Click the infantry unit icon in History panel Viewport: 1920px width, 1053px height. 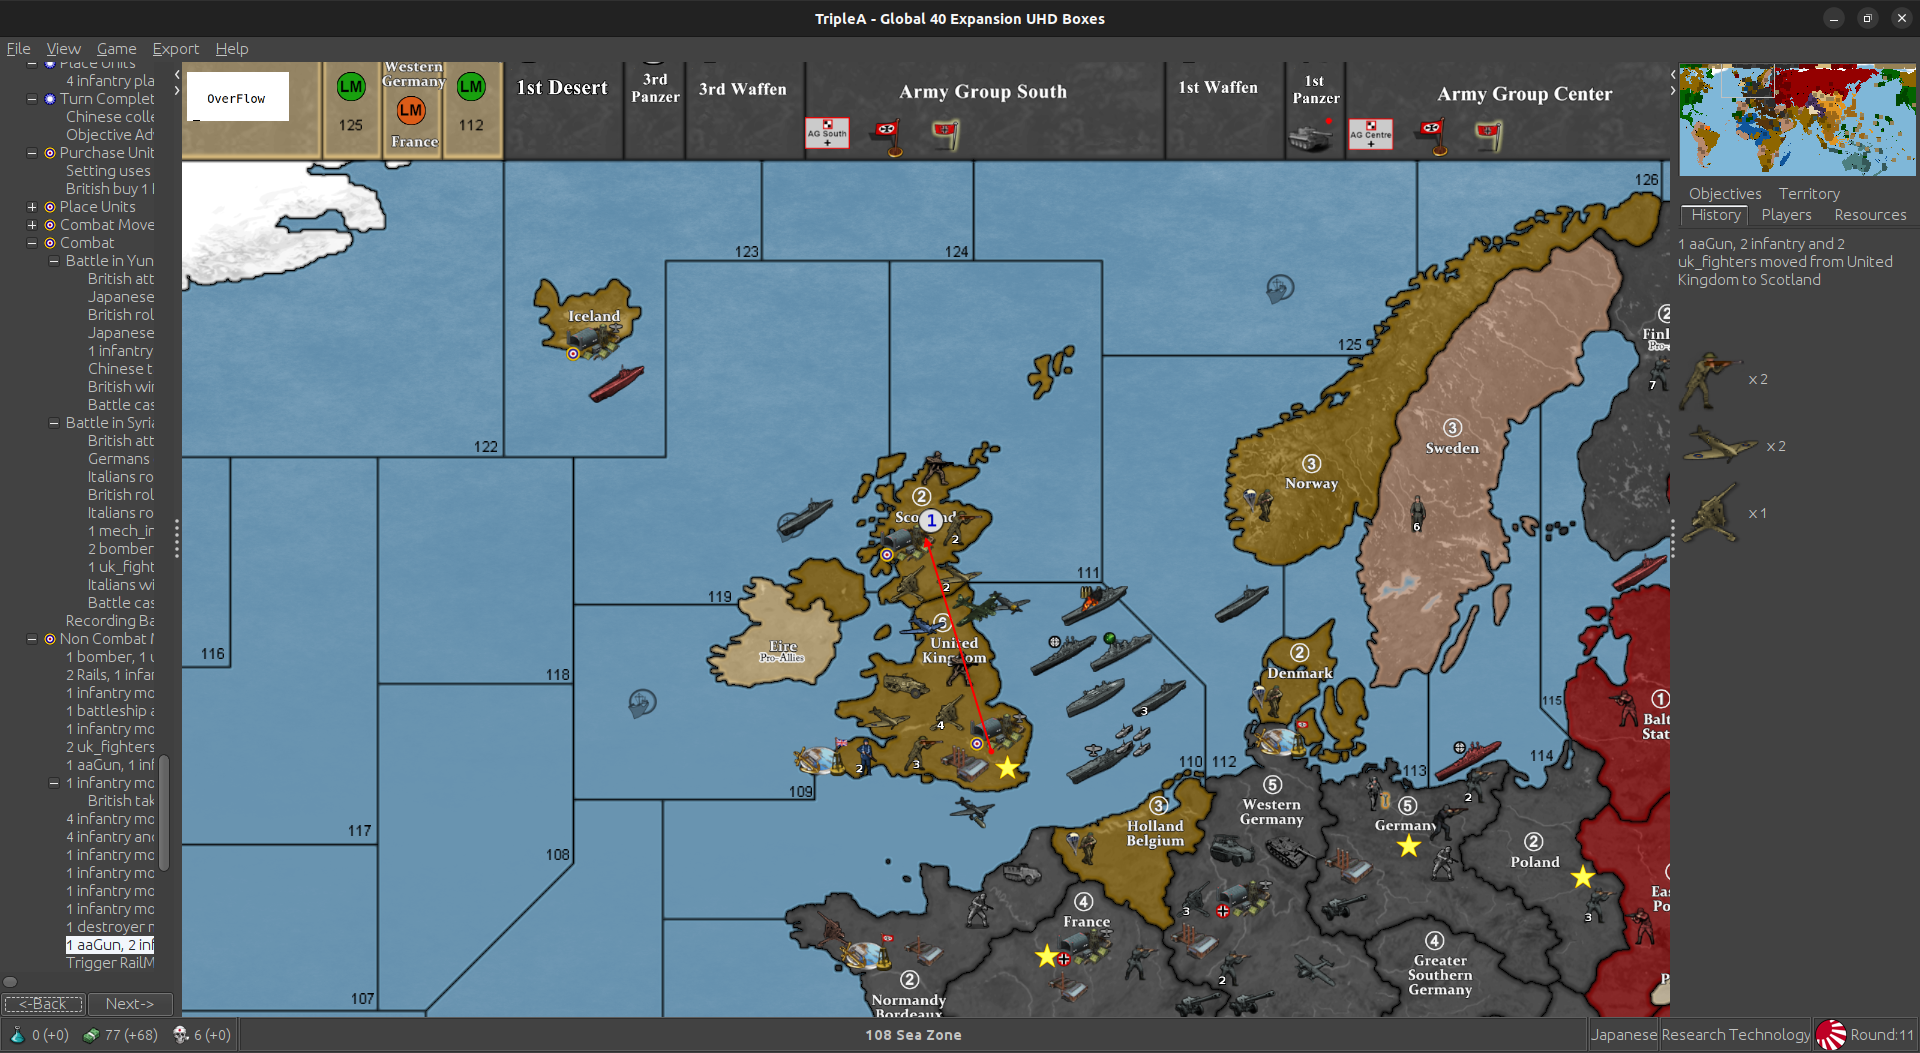pyautogui.click(x=1709, y=380)
